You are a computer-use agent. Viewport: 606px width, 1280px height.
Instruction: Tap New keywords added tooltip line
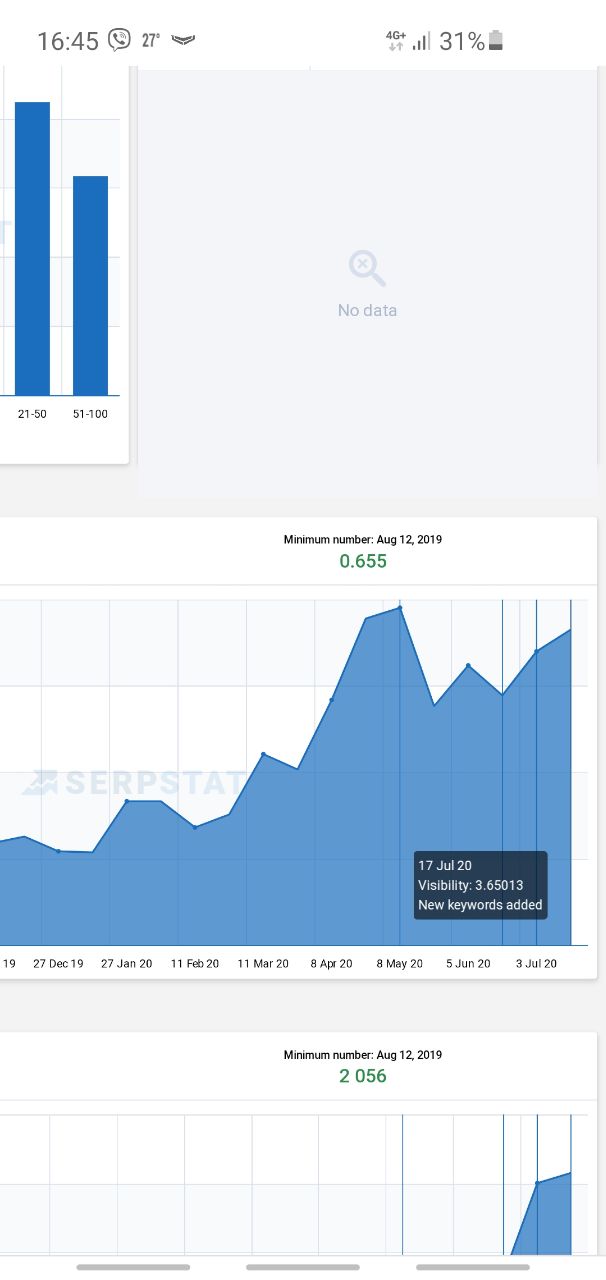[480, 905]
